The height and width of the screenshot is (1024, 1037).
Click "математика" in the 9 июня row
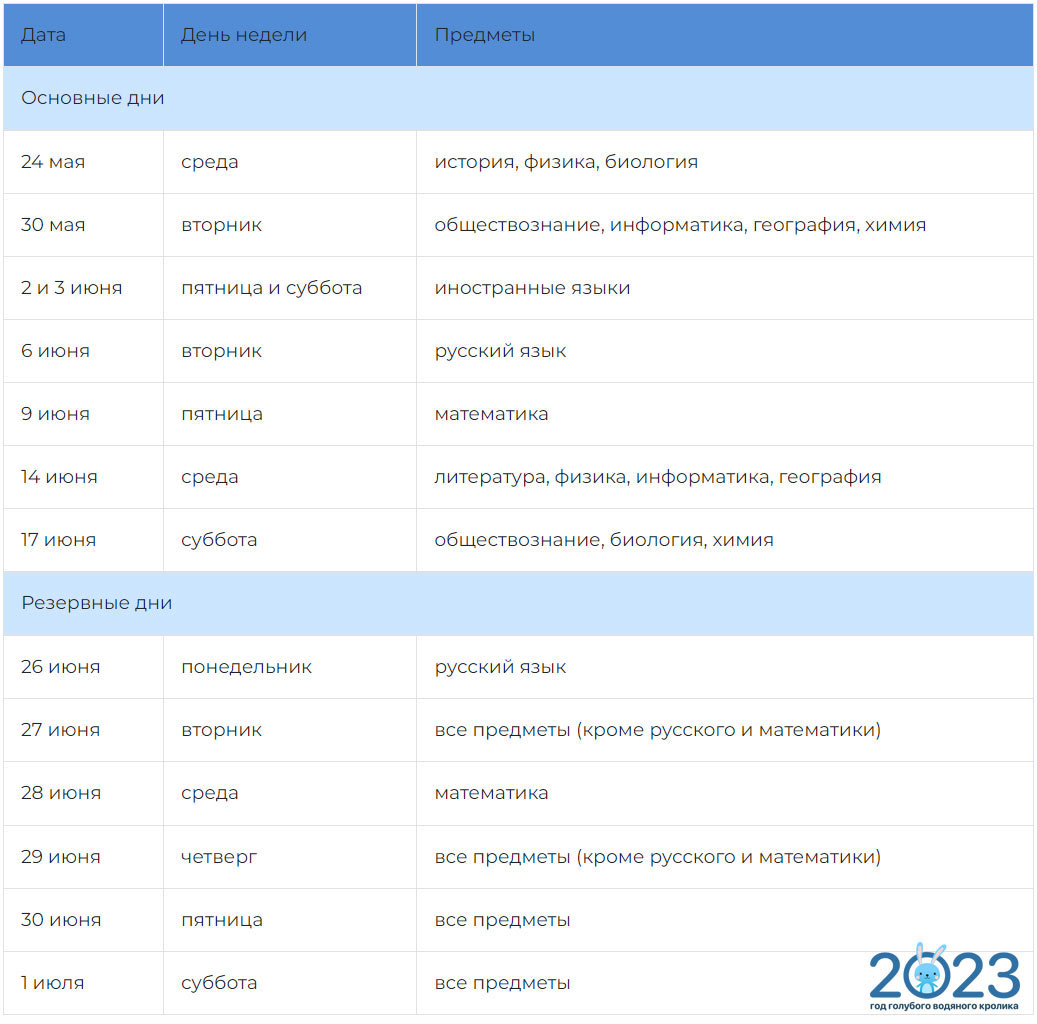(x=491, y=414)
